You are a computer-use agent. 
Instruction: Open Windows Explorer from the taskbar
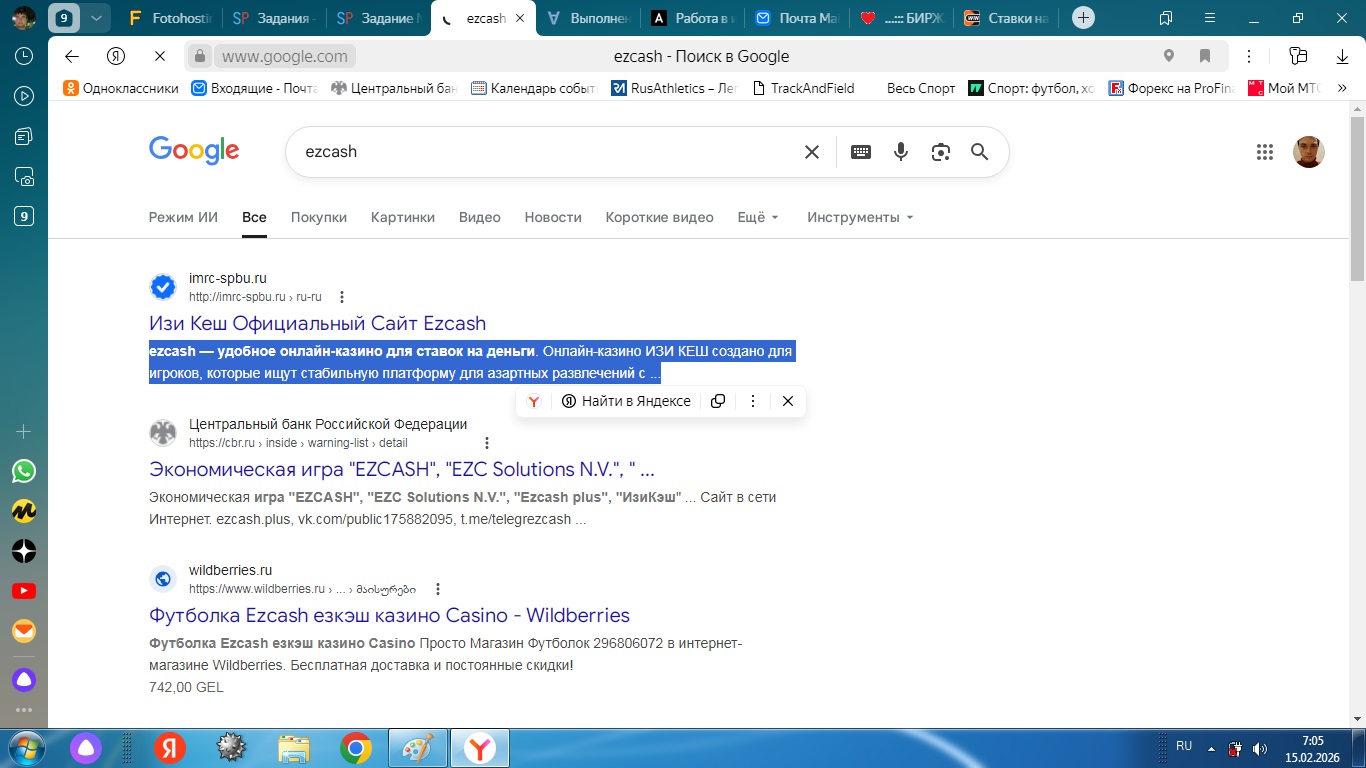[294, 748]
